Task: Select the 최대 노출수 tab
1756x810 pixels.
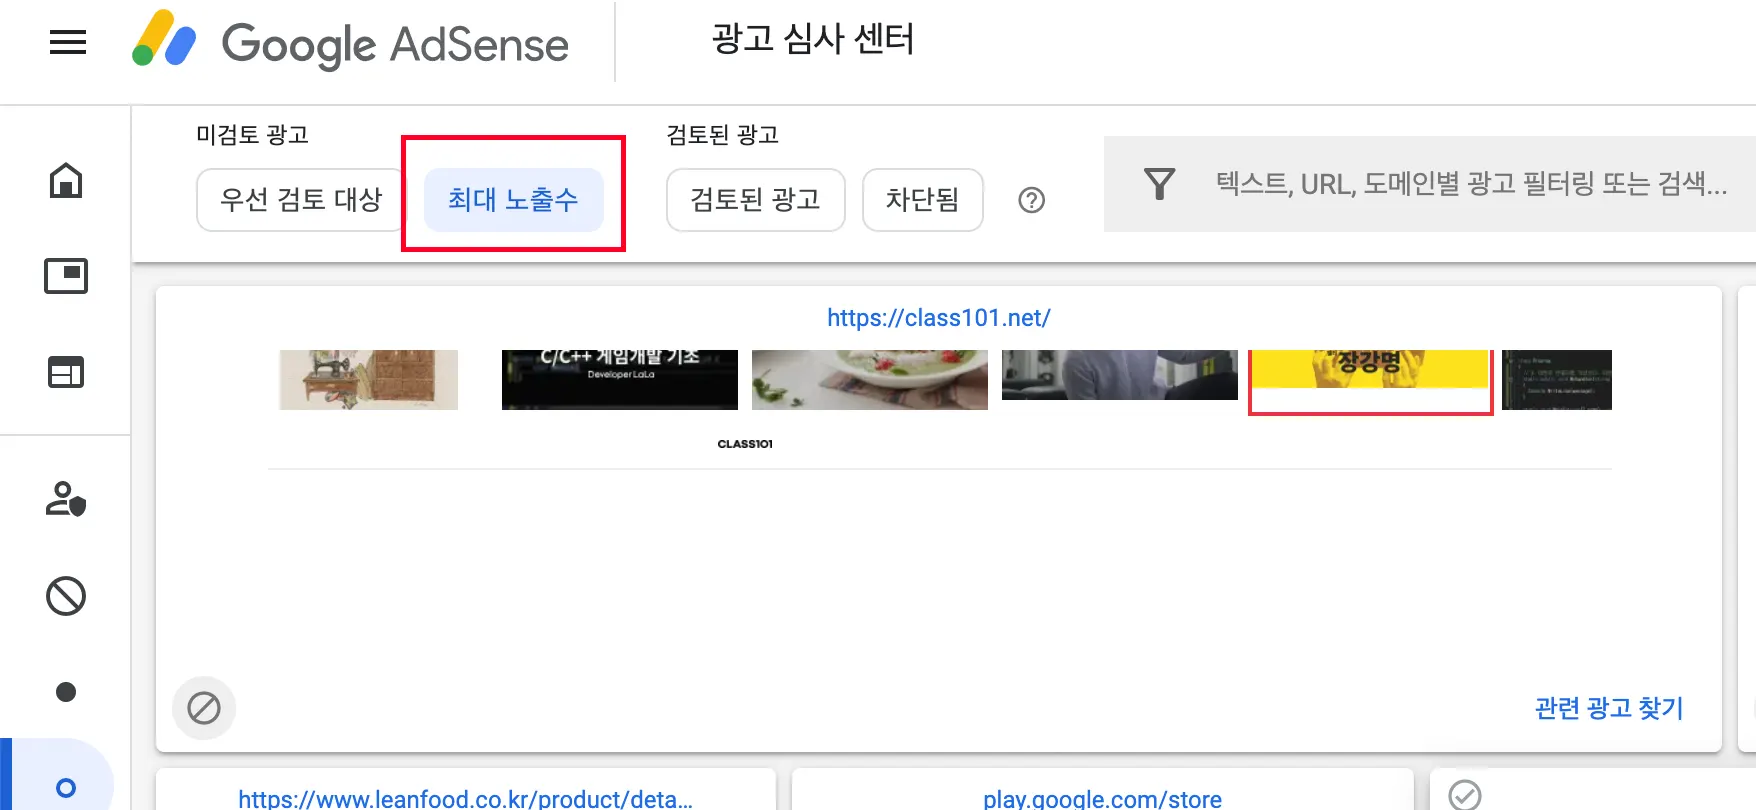Action: (513, 200)
